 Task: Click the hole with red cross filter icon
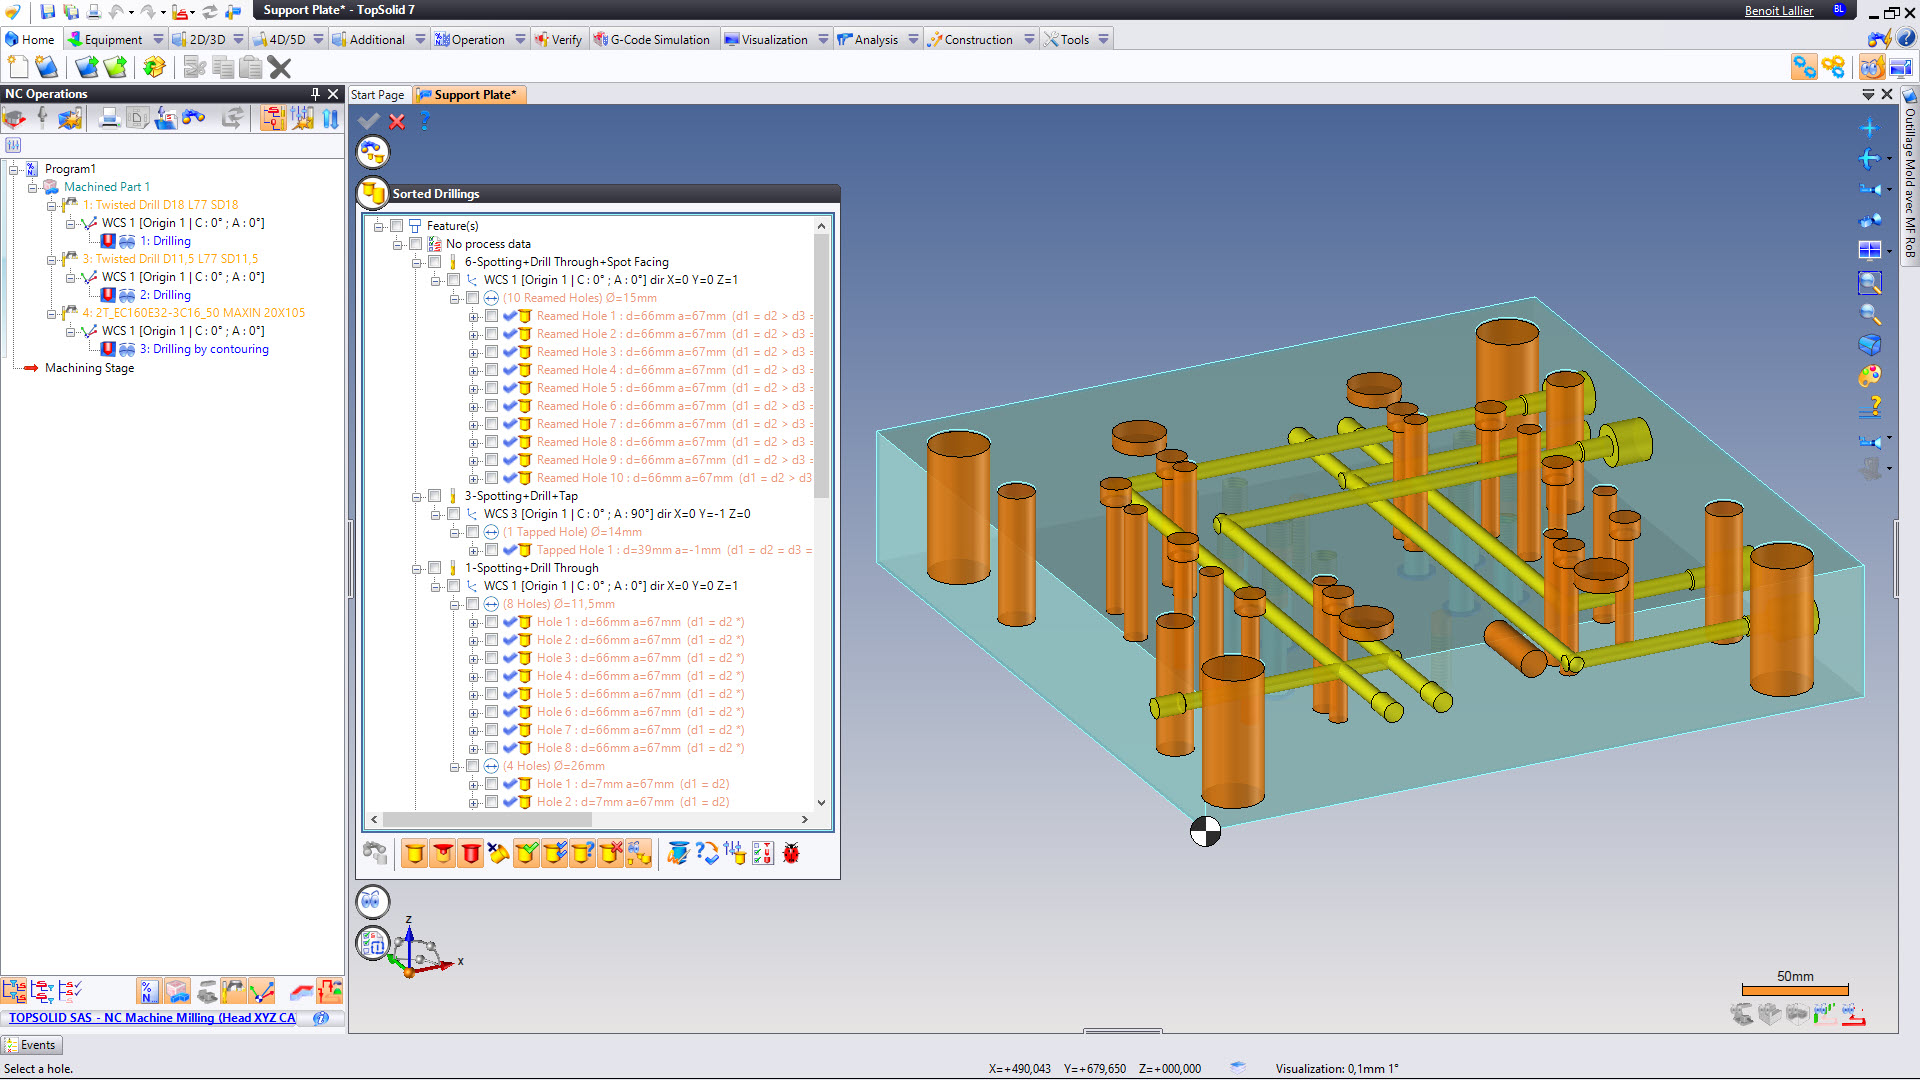tap(610, 853)
